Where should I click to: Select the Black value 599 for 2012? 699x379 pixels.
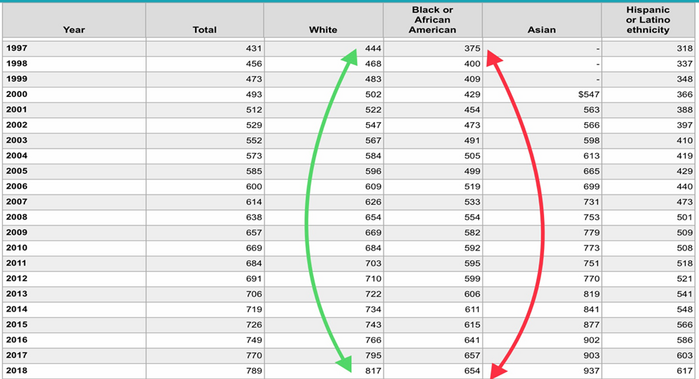472,279
